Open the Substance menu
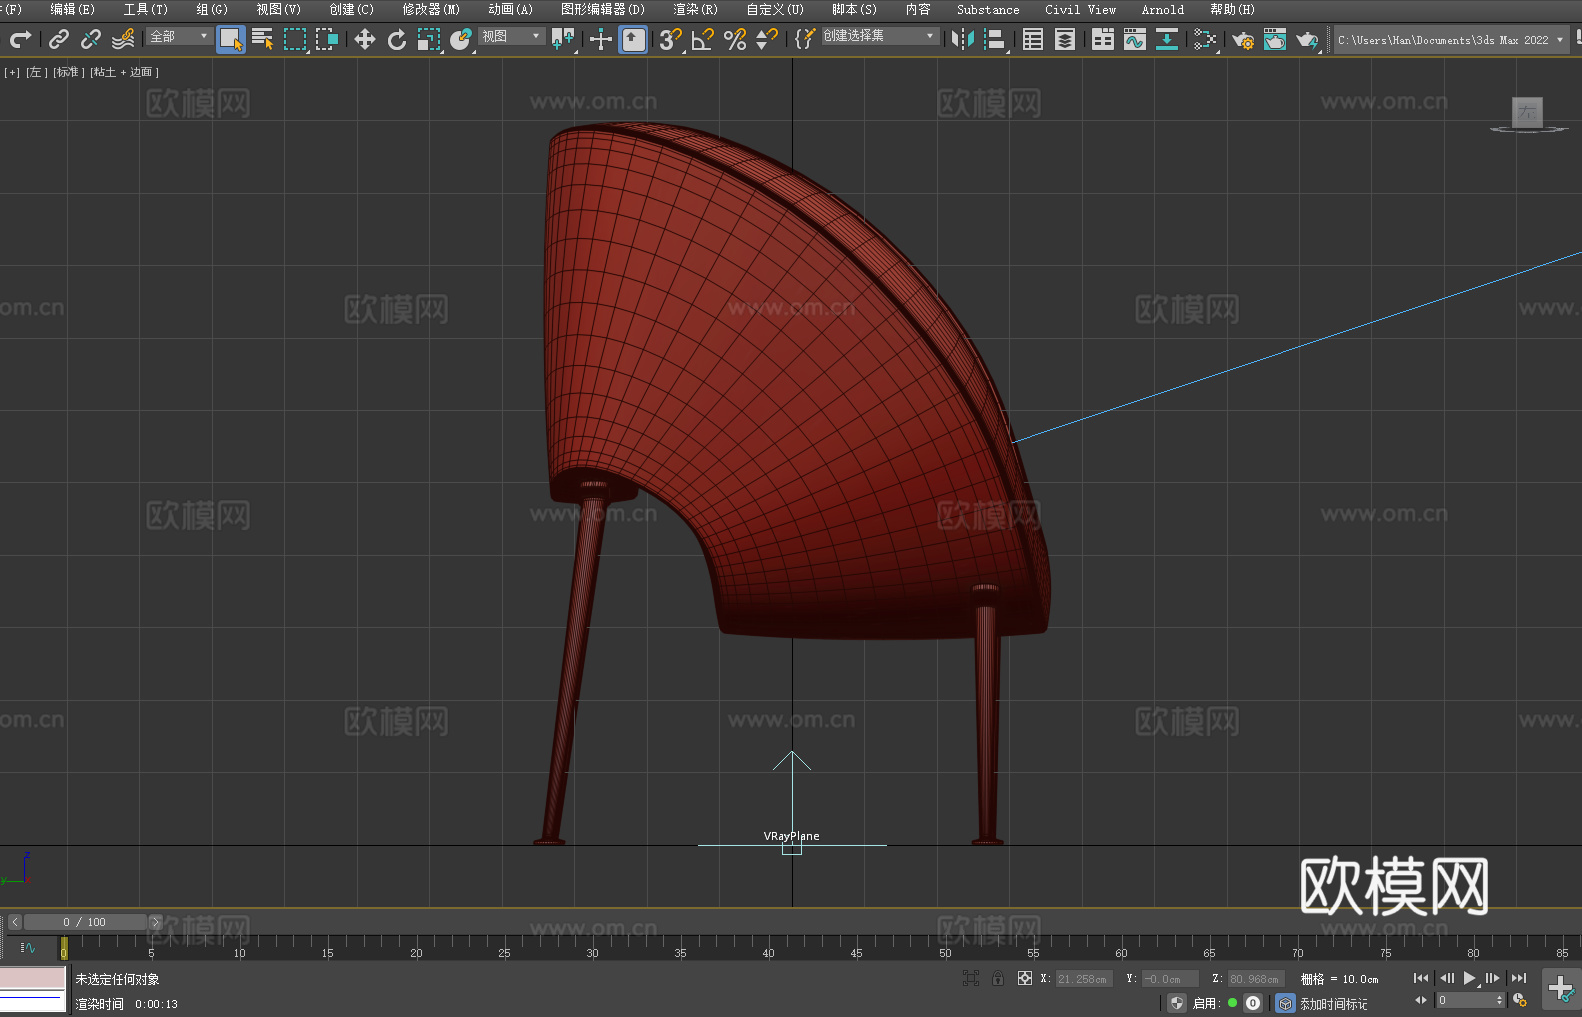1582x1017 pixels. coord(988,9)
